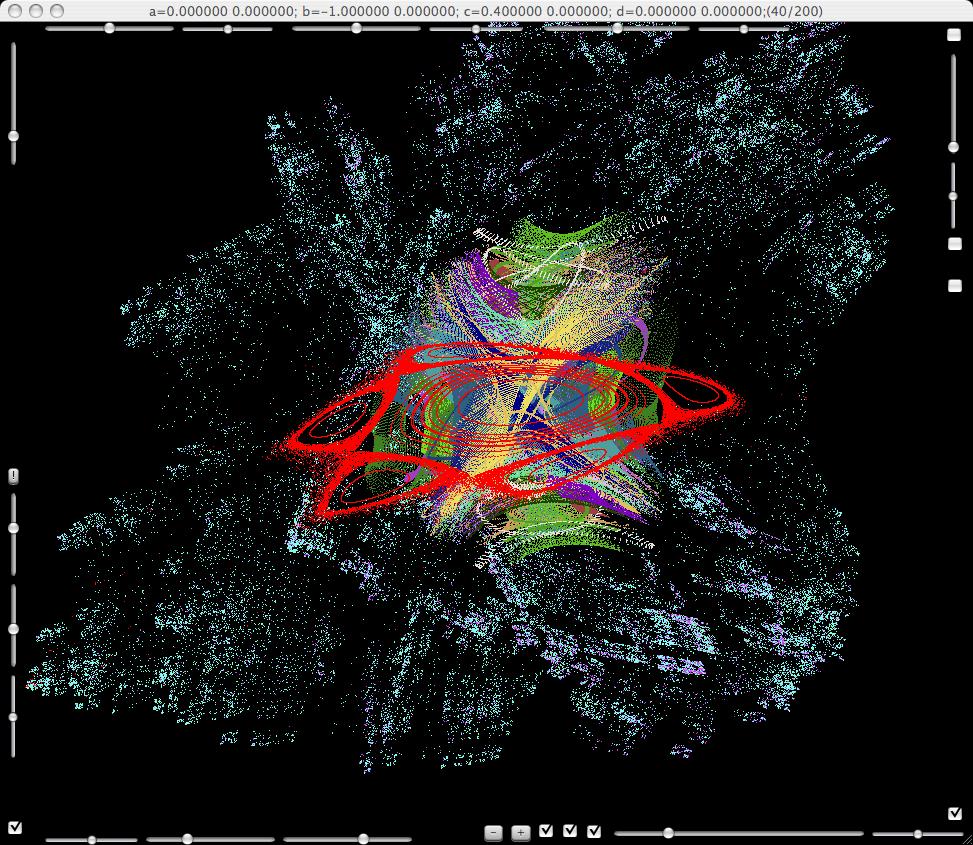The width and height of the screenshot is (973, 845).
Task: Click the exclamation mark button on left edge
Action: pos(14,476)
